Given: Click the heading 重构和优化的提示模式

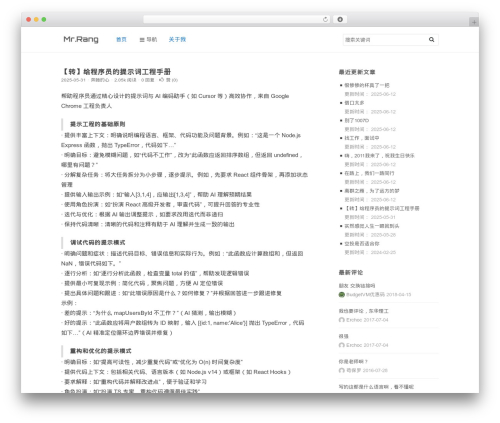Looking at the screenshot, I should pos(100,351).
